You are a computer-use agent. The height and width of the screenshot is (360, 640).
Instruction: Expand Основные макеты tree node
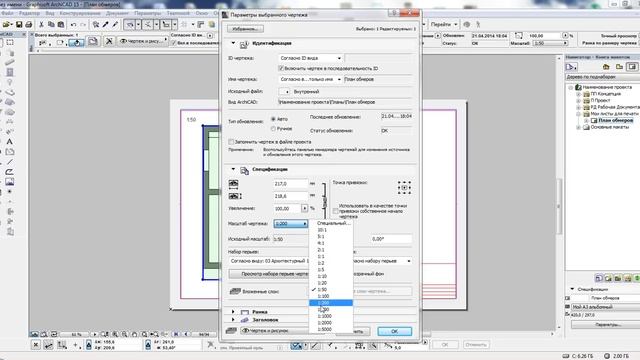click(578, 127)
